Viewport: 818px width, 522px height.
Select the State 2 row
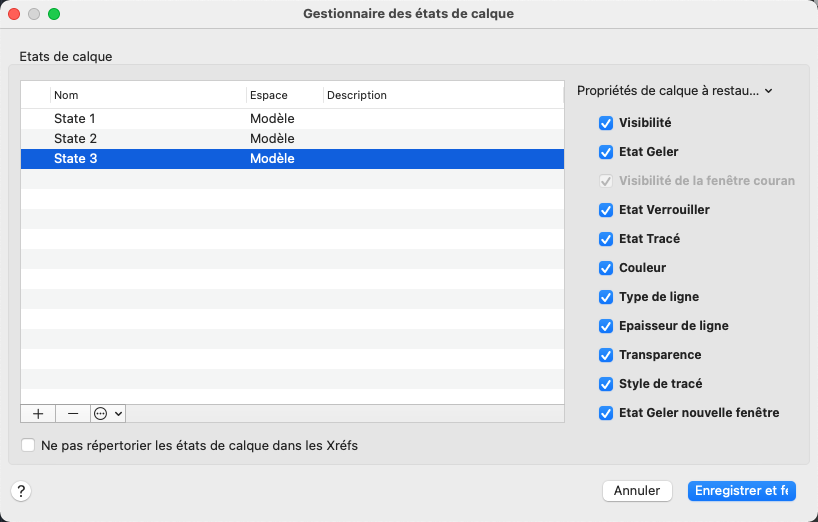(x=76, y=139)
